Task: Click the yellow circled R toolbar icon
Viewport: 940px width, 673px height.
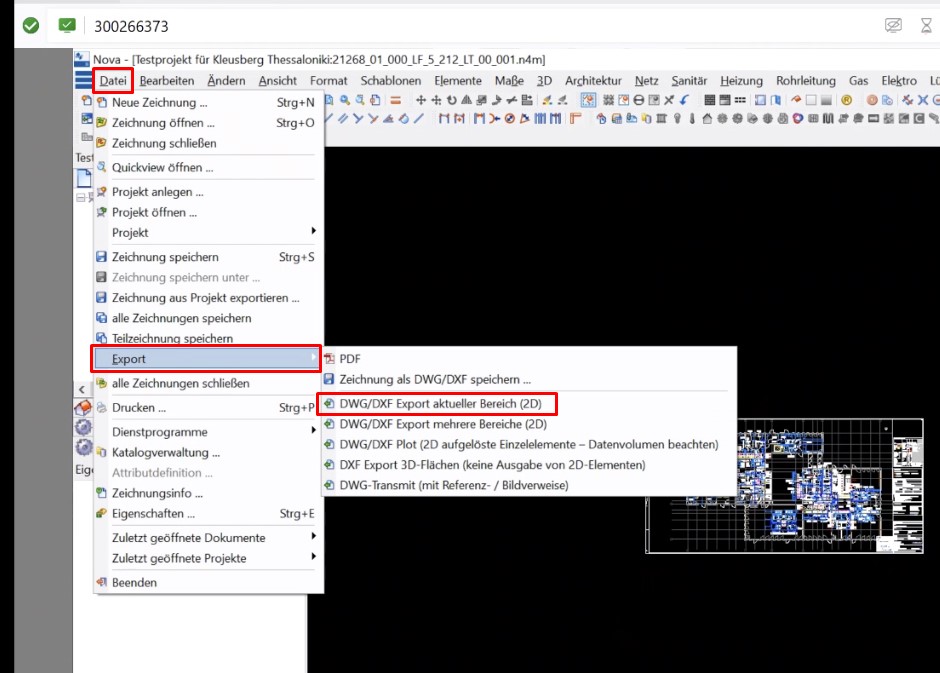Action: coord(846,100)
